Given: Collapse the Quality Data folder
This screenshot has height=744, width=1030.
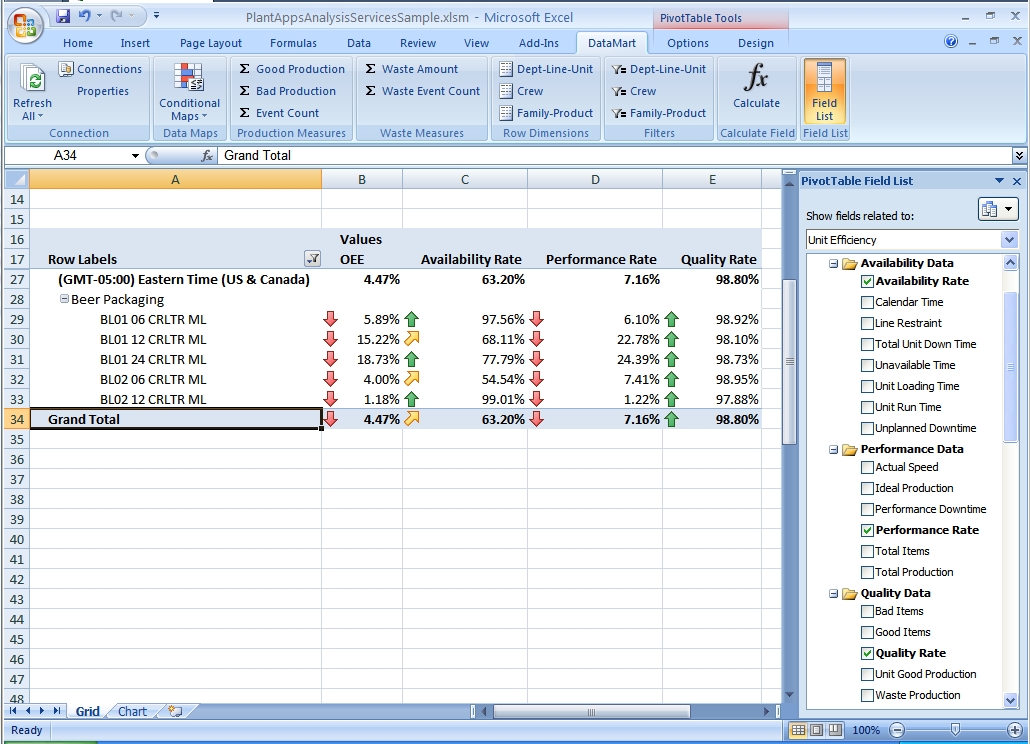Looking at the screenshot, I should point(833,594).
